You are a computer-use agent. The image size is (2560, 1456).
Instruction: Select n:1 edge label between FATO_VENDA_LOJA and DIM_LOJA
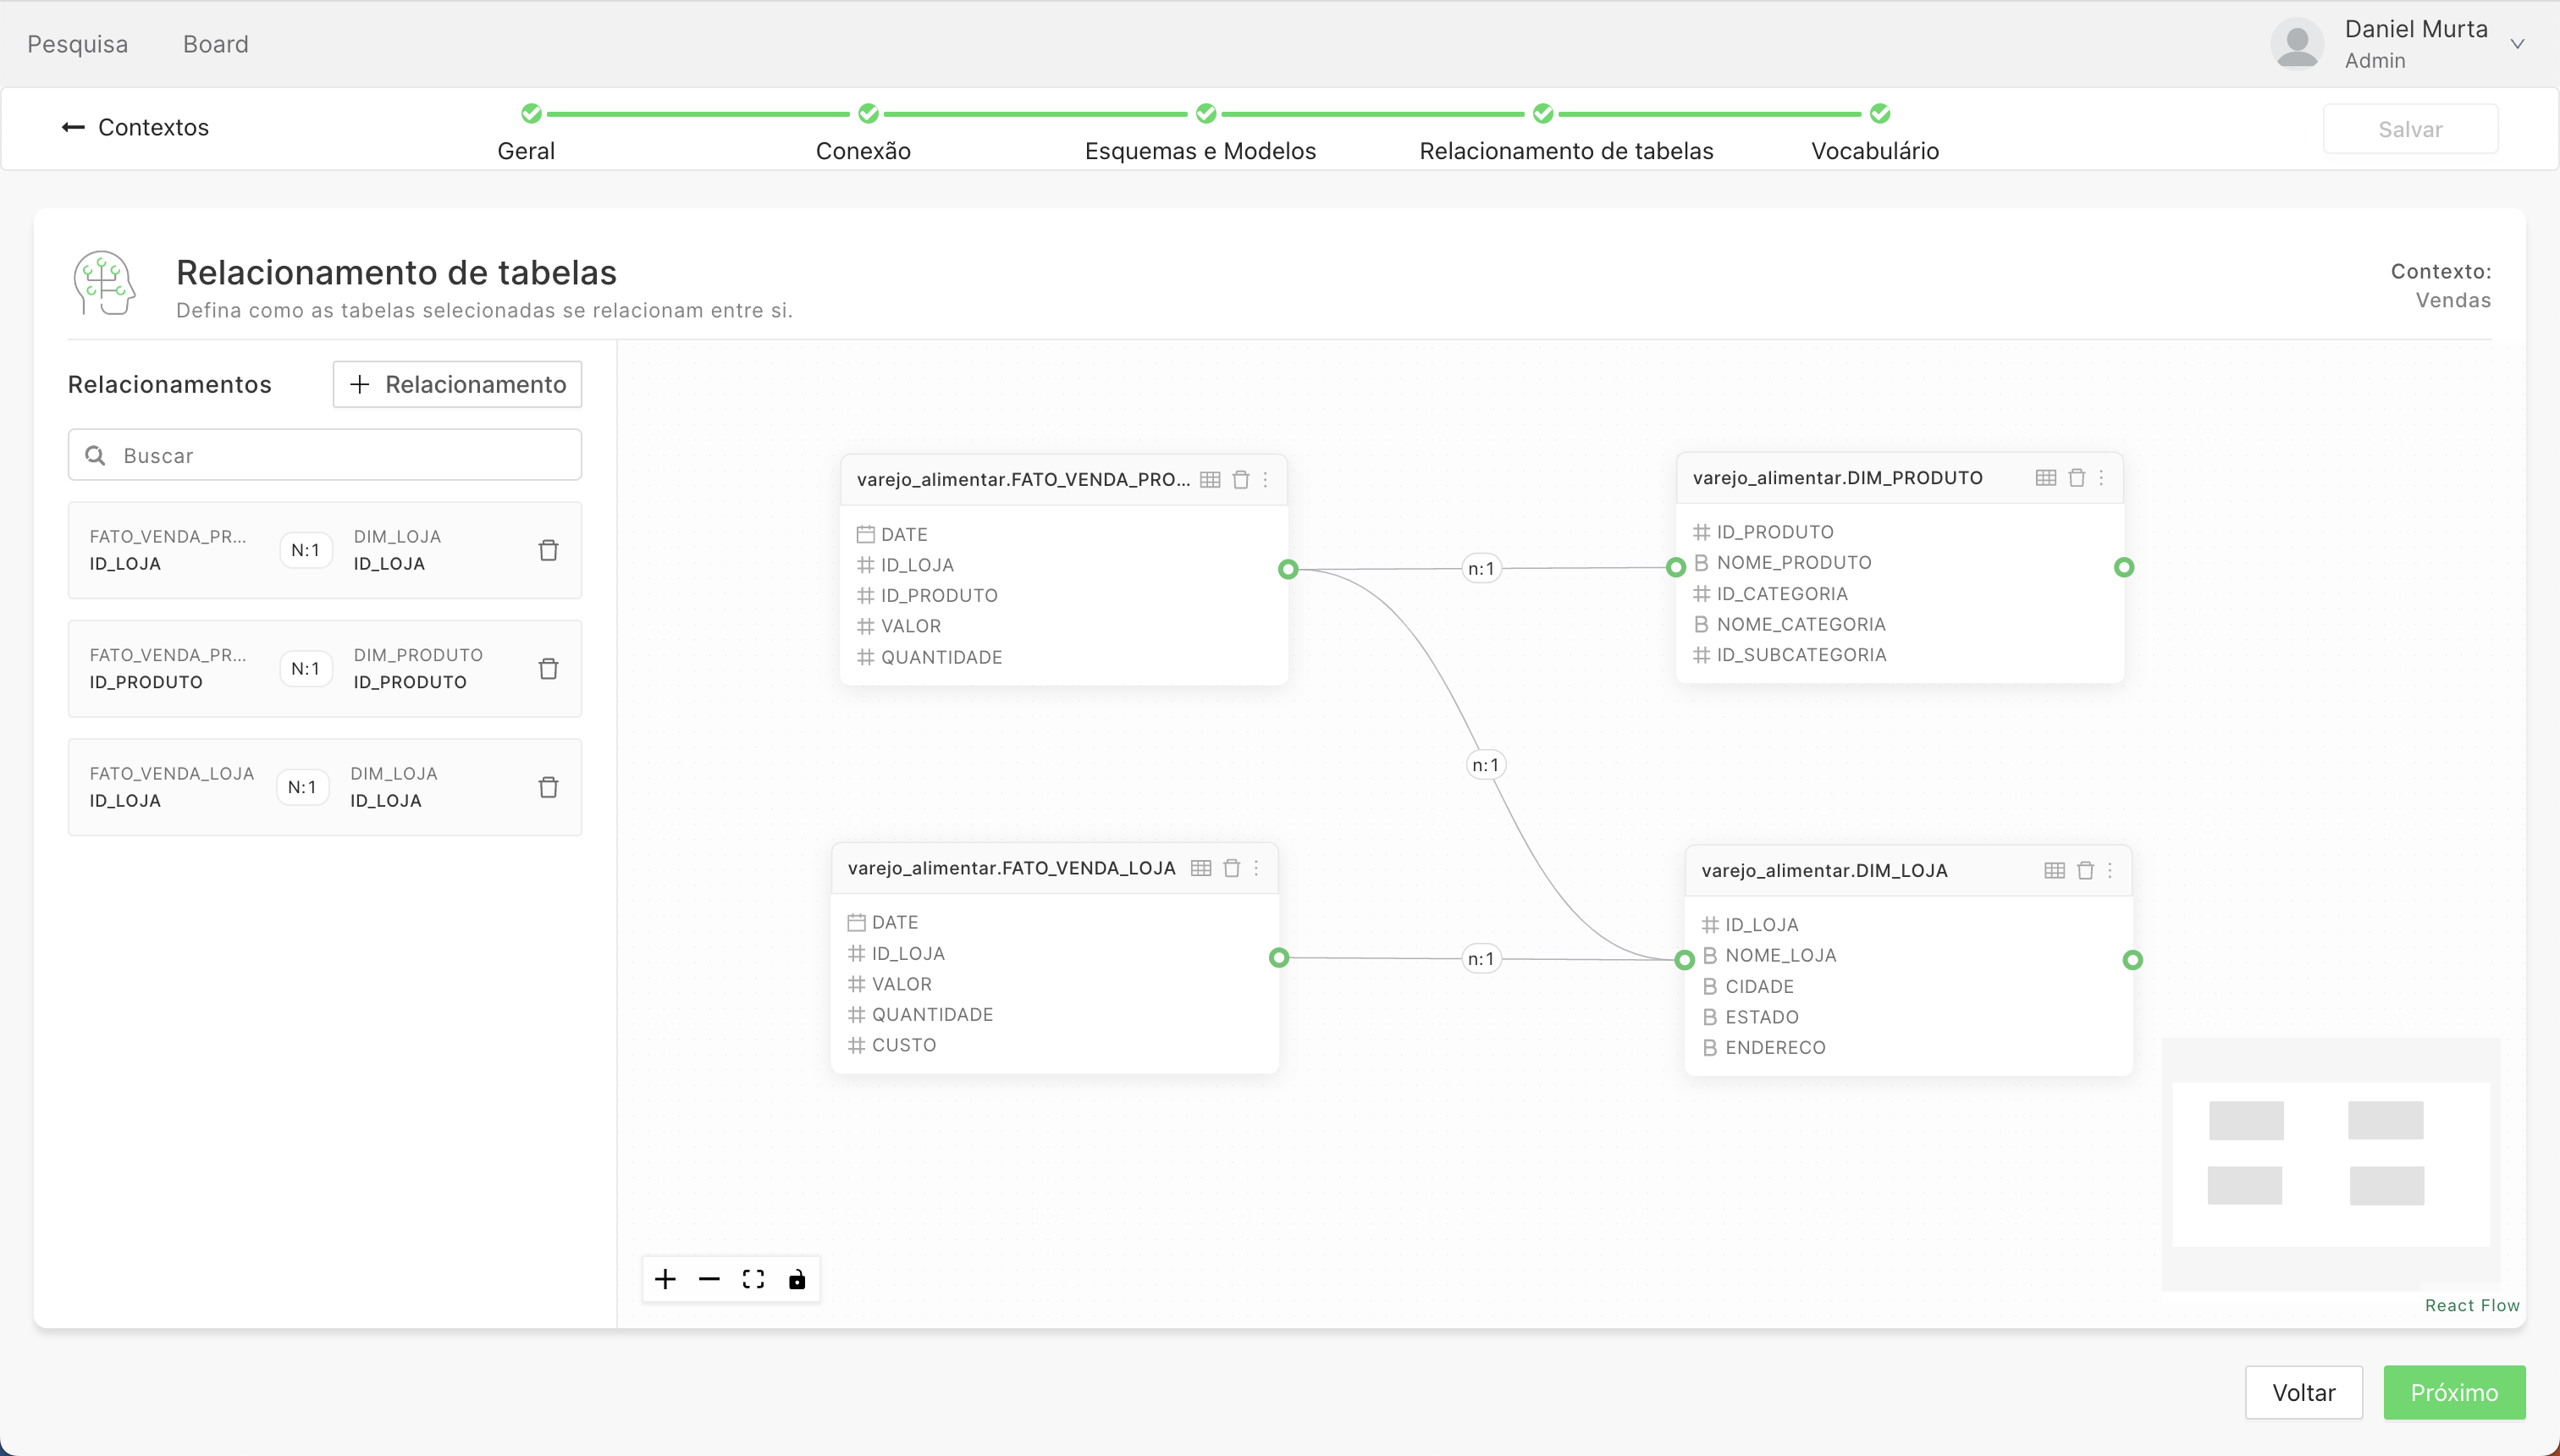(x=1481, y=959)
